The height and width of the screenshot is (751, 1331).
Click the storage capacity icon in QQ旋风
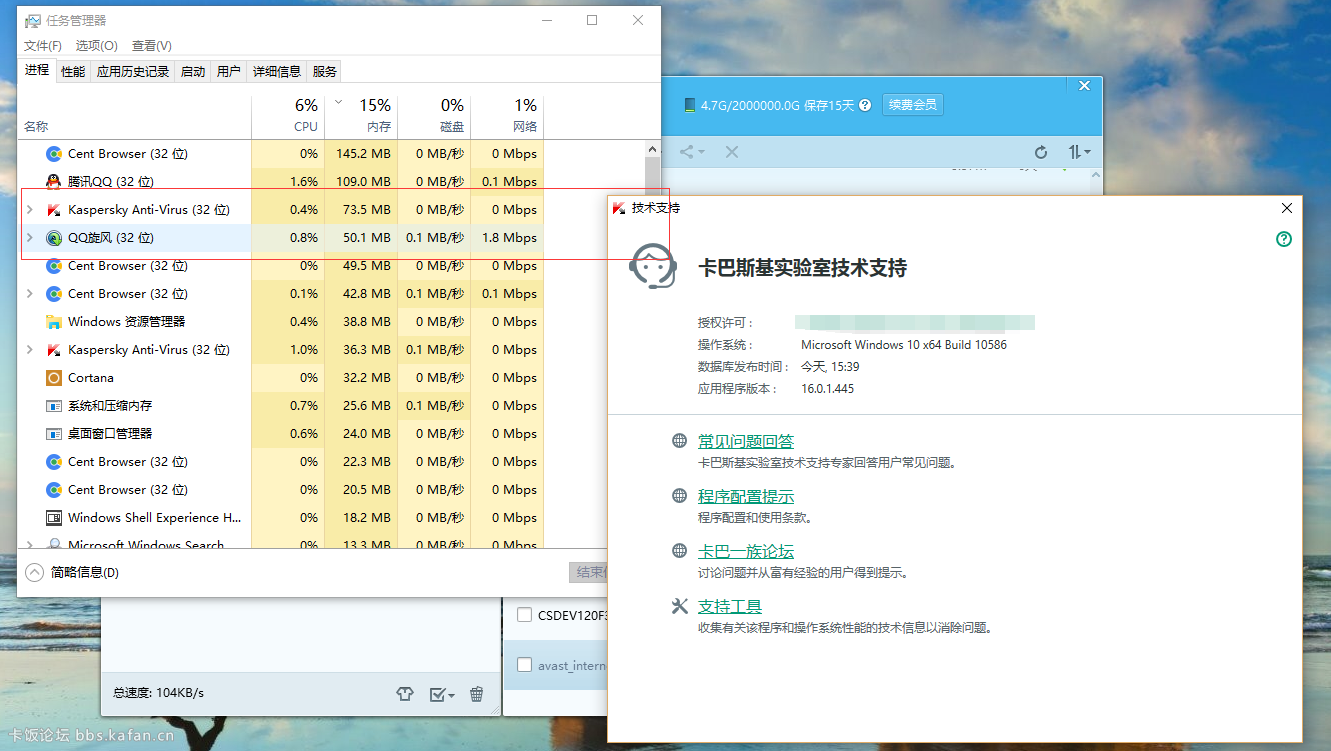tap(689, 105)
